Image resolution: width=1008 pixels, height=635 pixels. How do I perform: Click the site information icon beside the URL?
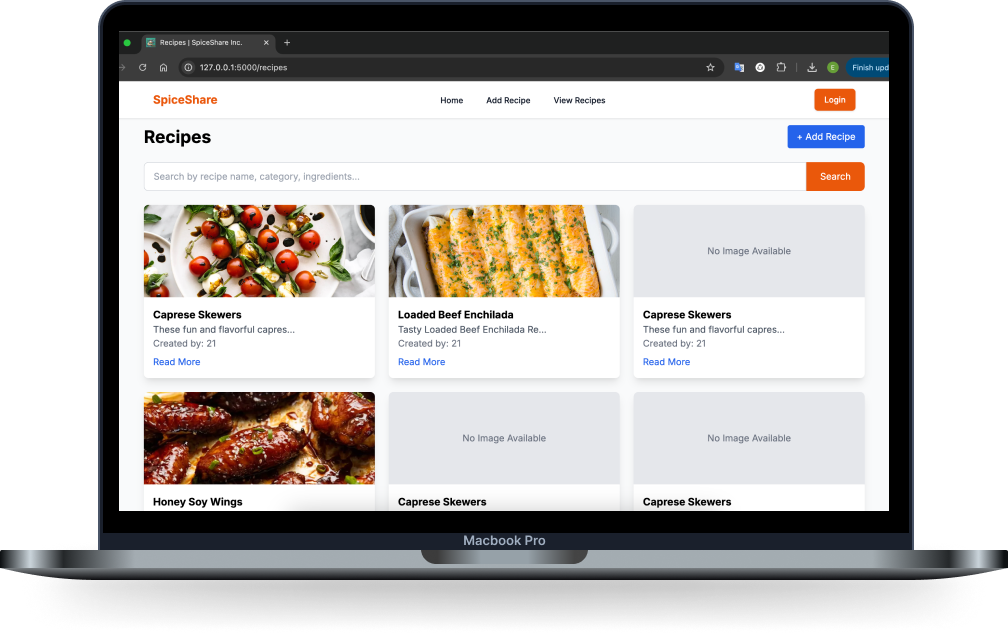coord(187,68)
